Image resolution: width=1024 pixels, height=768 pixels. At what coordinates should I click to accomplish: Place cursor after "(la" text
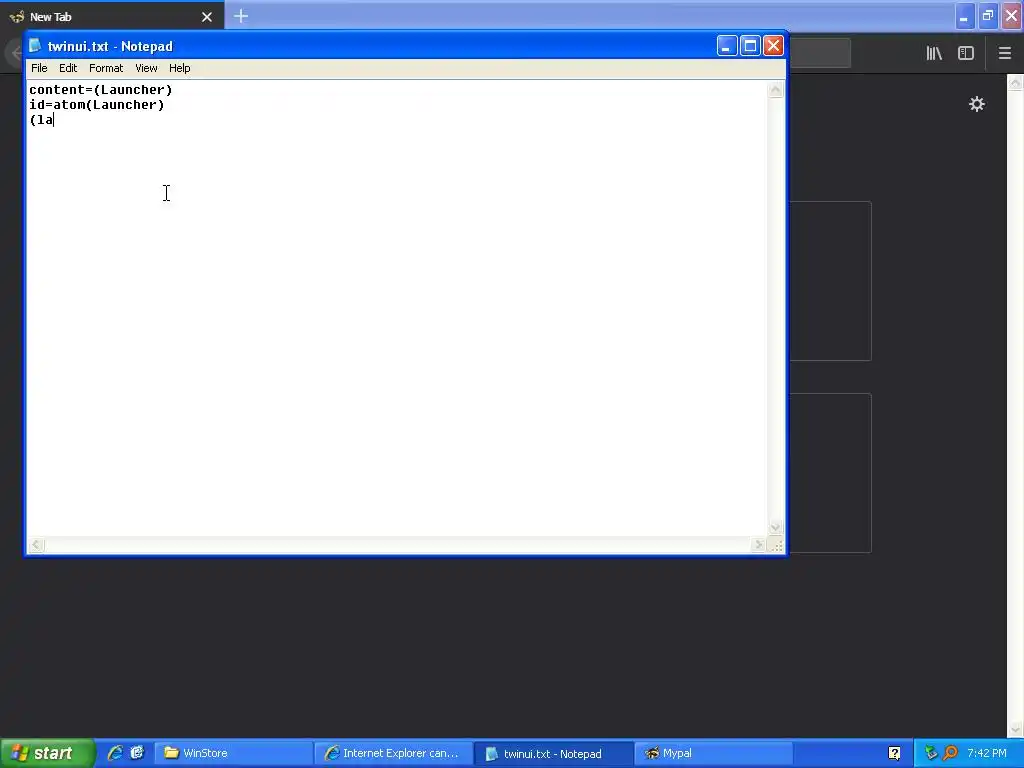point(54,120)
